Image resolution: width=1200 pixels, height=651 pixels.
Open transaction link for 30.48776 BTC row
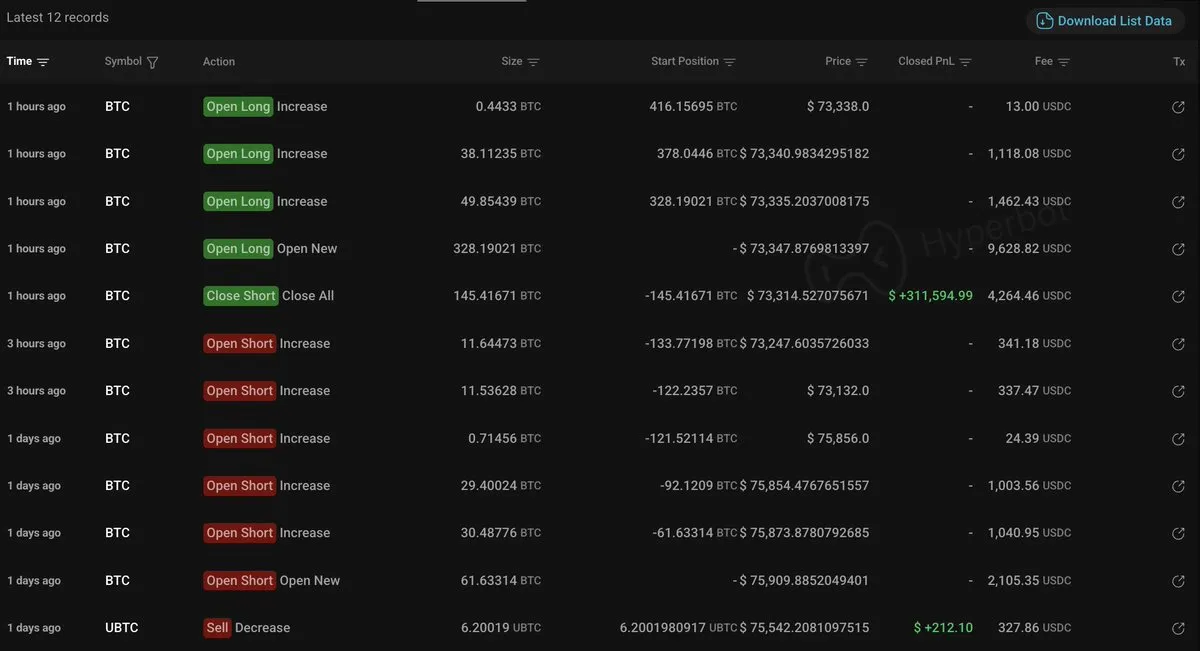[1178, 533]
